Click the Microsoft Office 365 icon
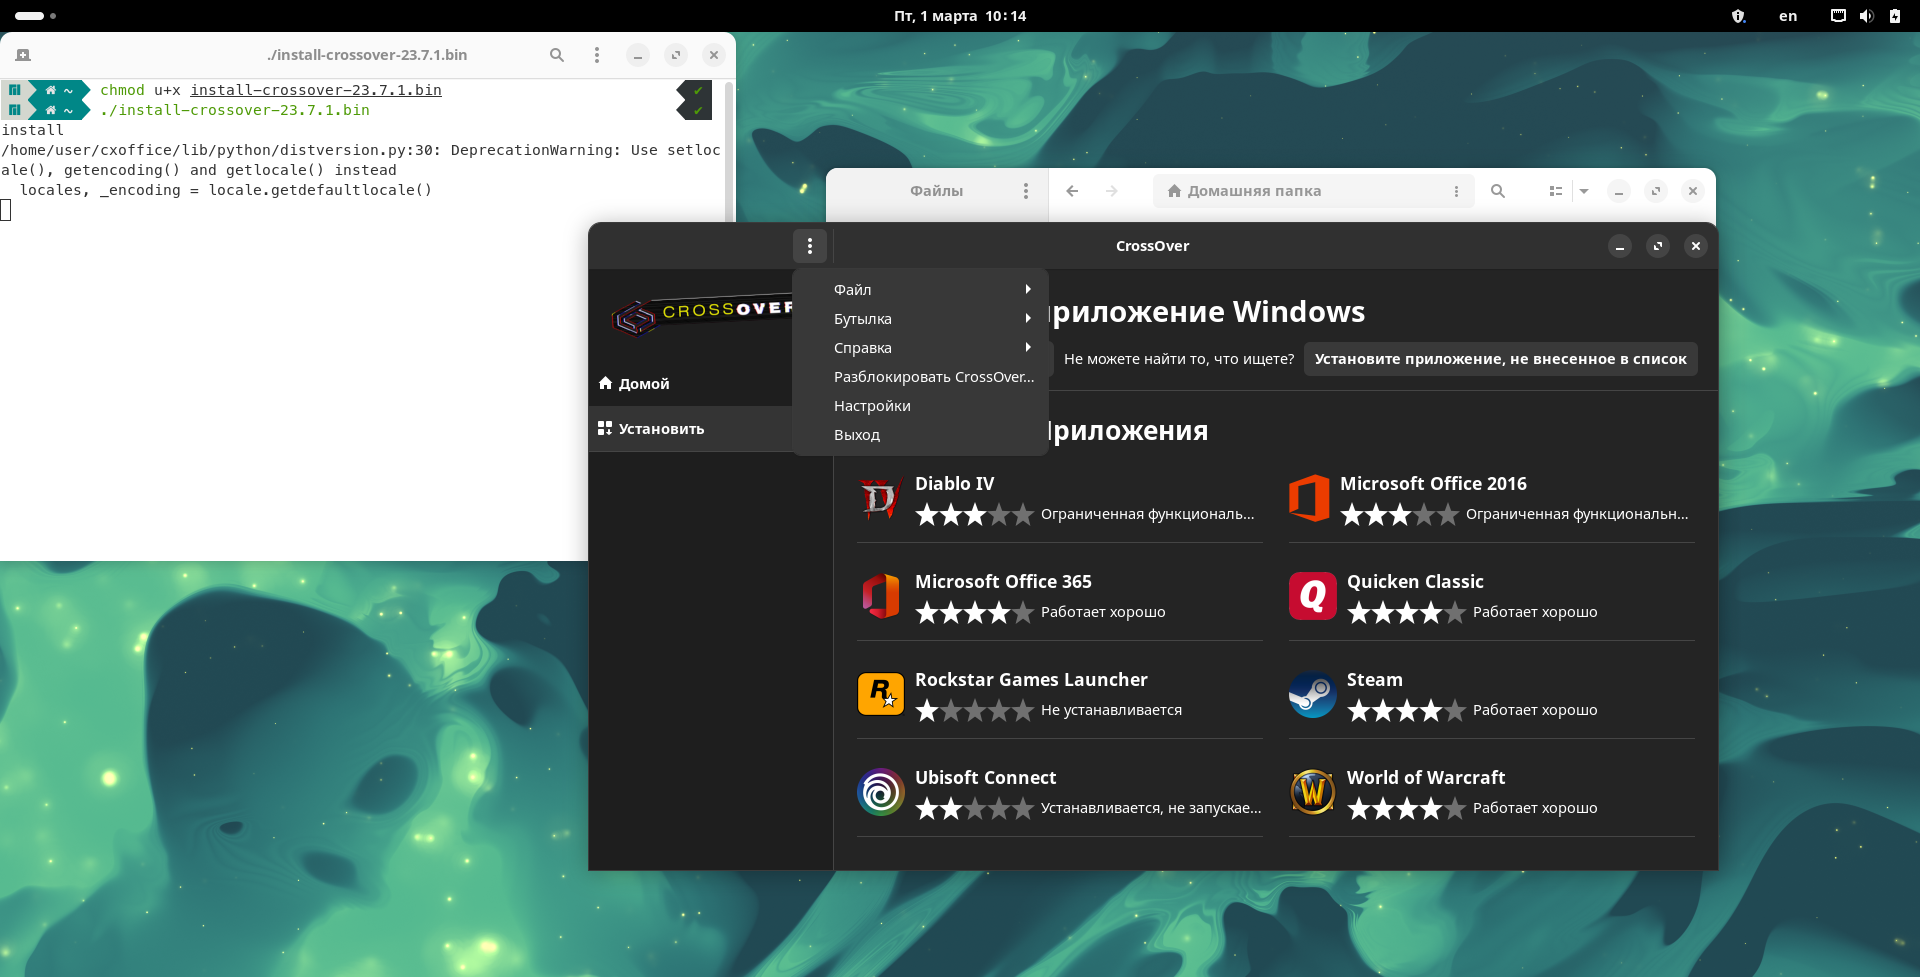 pos(880,596)
